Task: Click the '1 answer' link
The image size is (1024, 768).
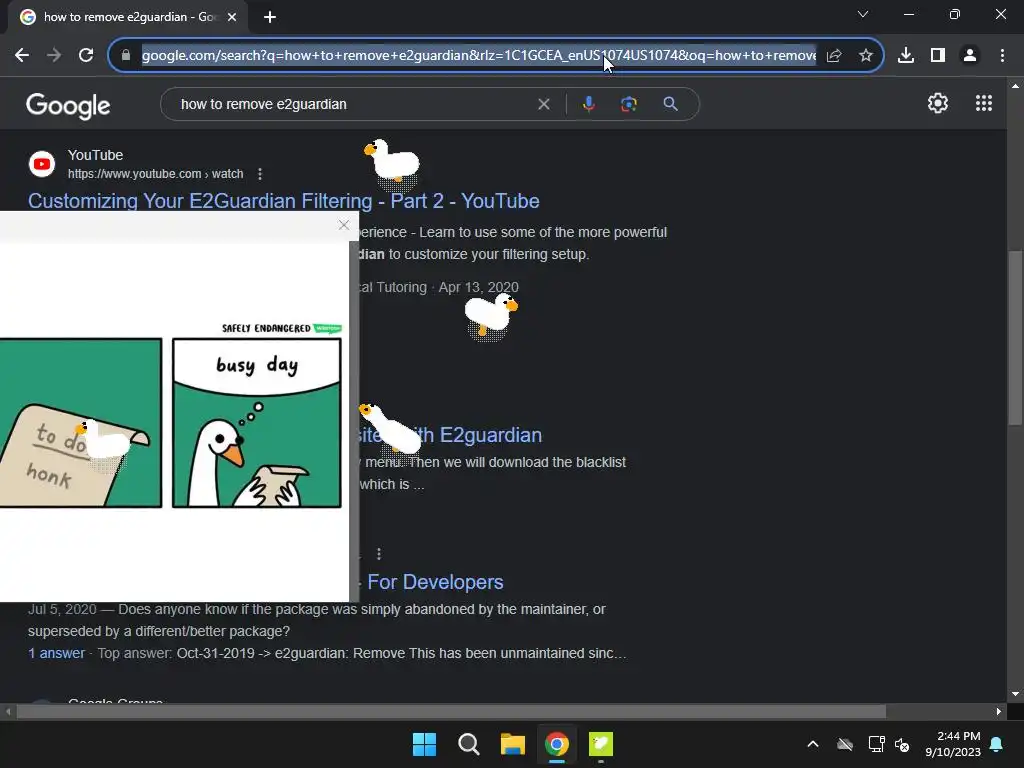Action: coord(56,653)
